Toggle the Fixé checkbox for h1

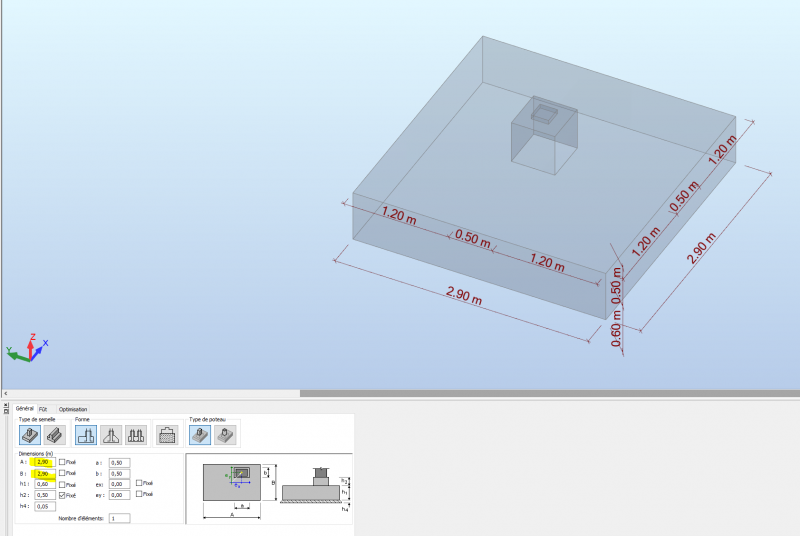(x=62, y=484)
